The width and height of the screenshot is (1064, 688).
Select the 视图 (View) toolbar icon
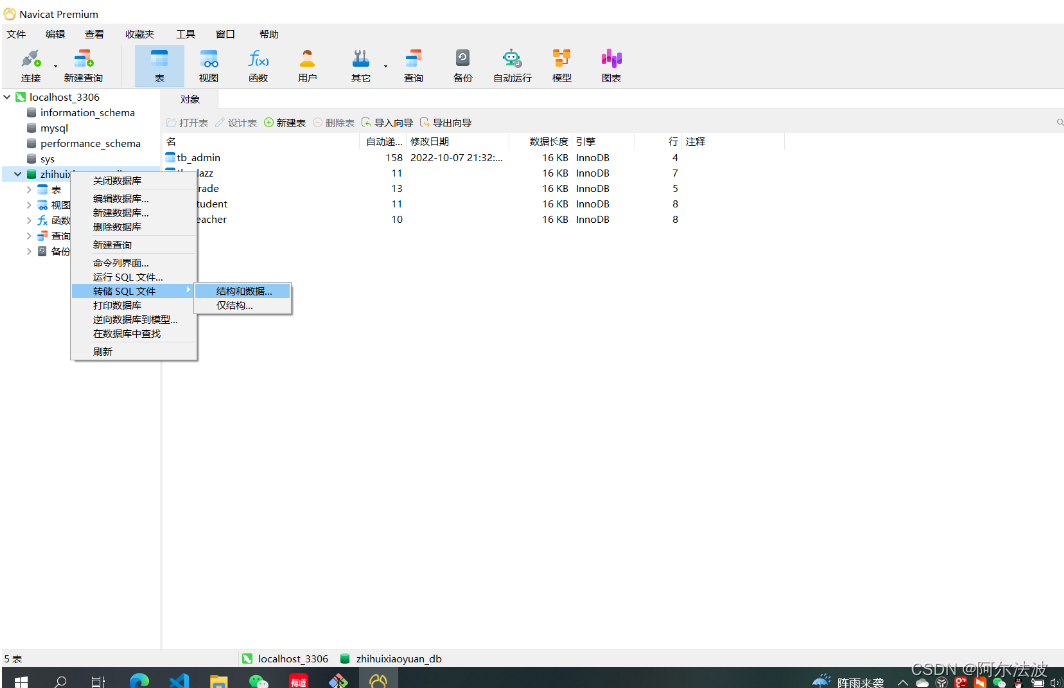(209, 66)
